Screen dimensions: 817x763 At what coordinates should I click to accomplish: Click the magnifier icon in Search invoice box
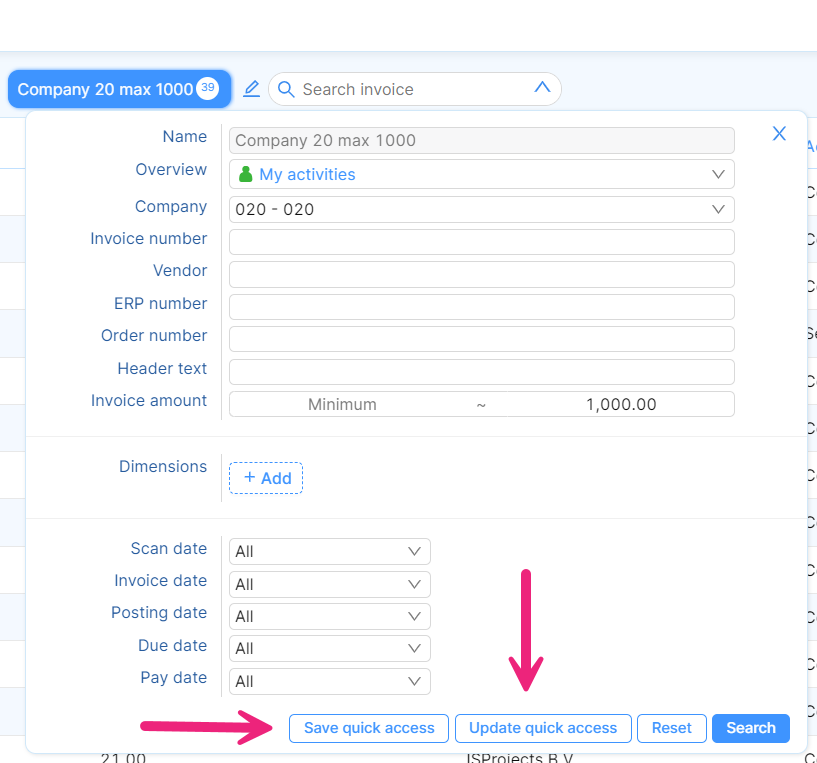click(286, 90)
